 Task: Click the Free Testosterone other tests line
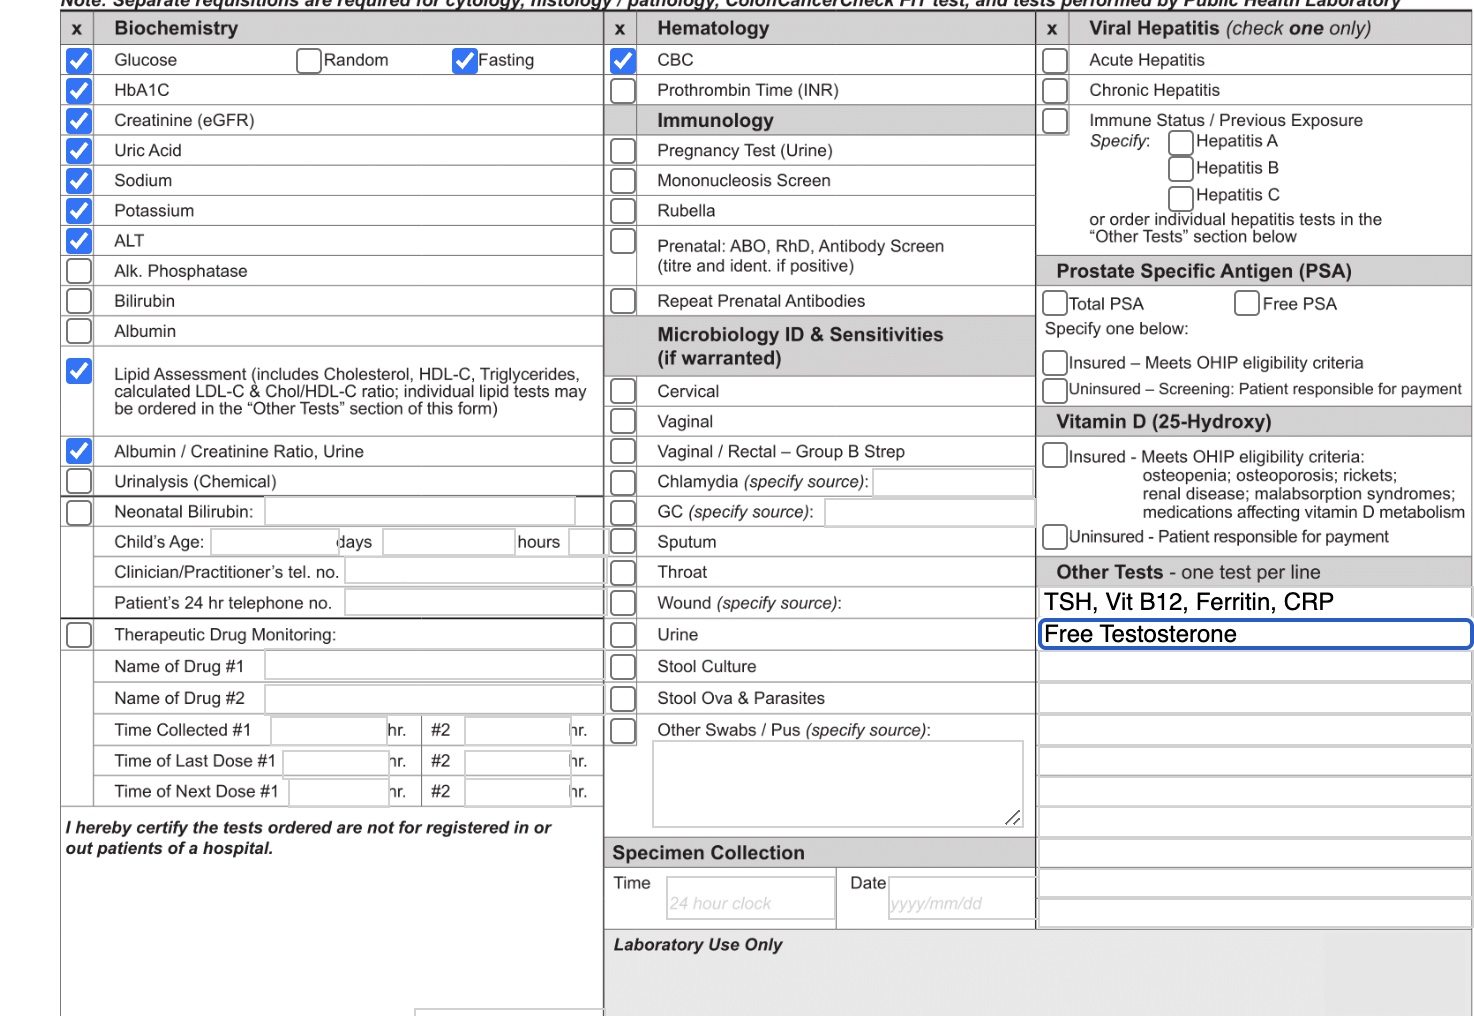(1255, 634)
